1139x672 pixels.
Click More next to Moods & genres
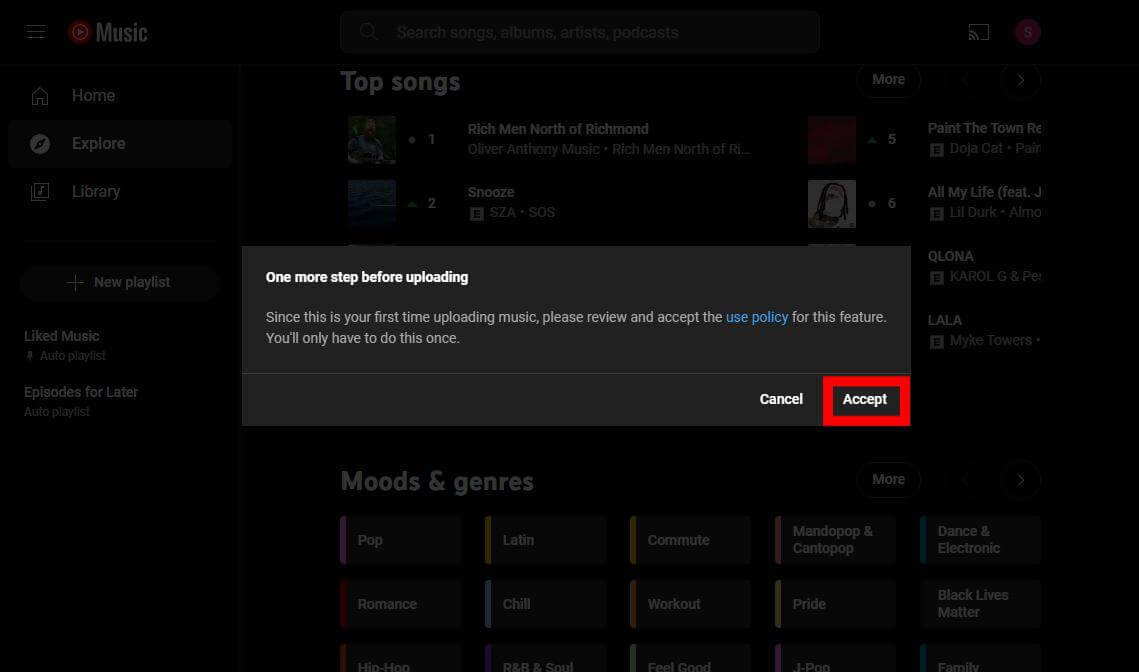coord(888,479)
